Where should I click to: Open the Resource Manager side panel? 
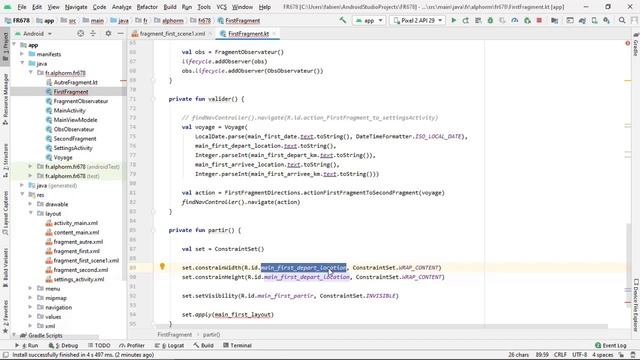click(5, 100)
